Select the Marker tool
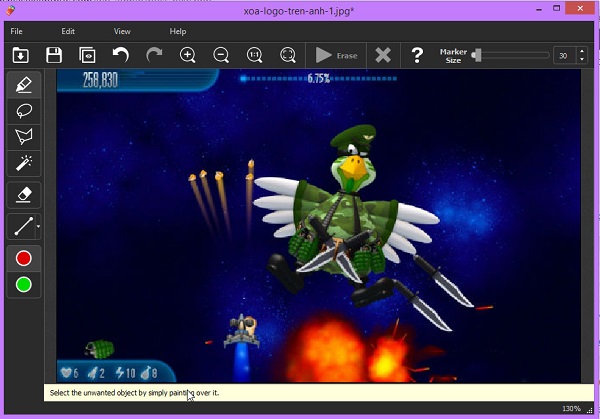The width and height of the screenshot is (600, 419). point(24,85)
